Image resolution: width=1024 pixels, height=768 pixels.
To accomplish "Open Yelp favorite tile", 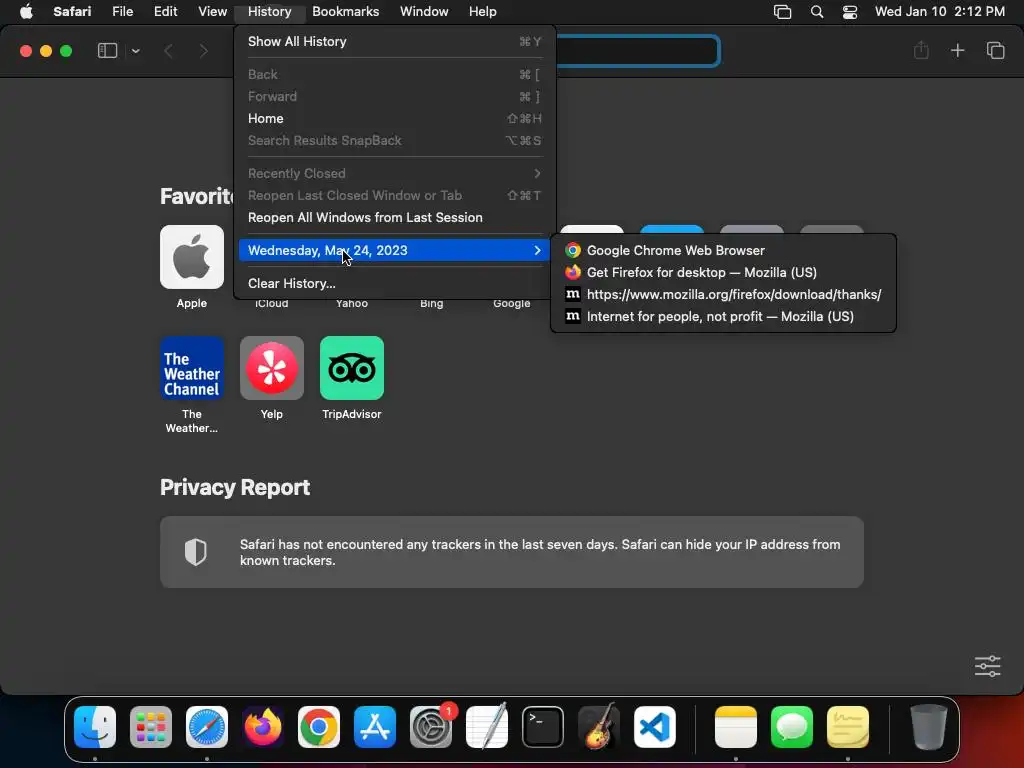I will 272,368.
